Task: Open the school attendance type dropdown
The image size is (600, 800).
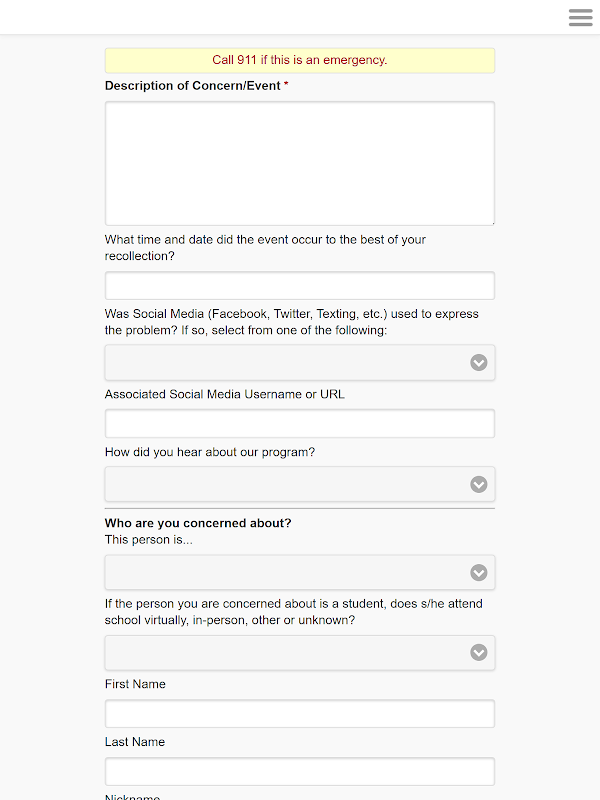Action: click(x=299, y=653)
